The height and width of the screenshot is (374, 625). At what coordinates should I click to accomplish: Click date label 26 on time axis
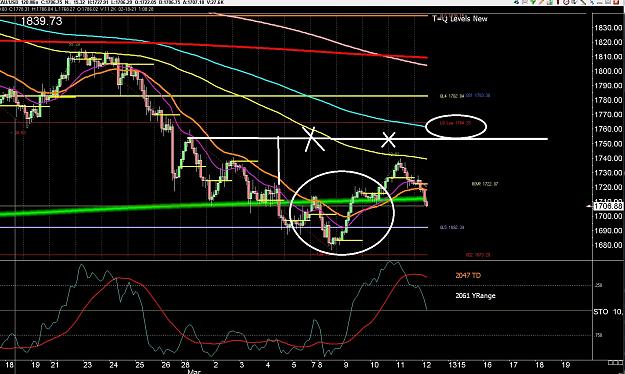click(166, 365)
